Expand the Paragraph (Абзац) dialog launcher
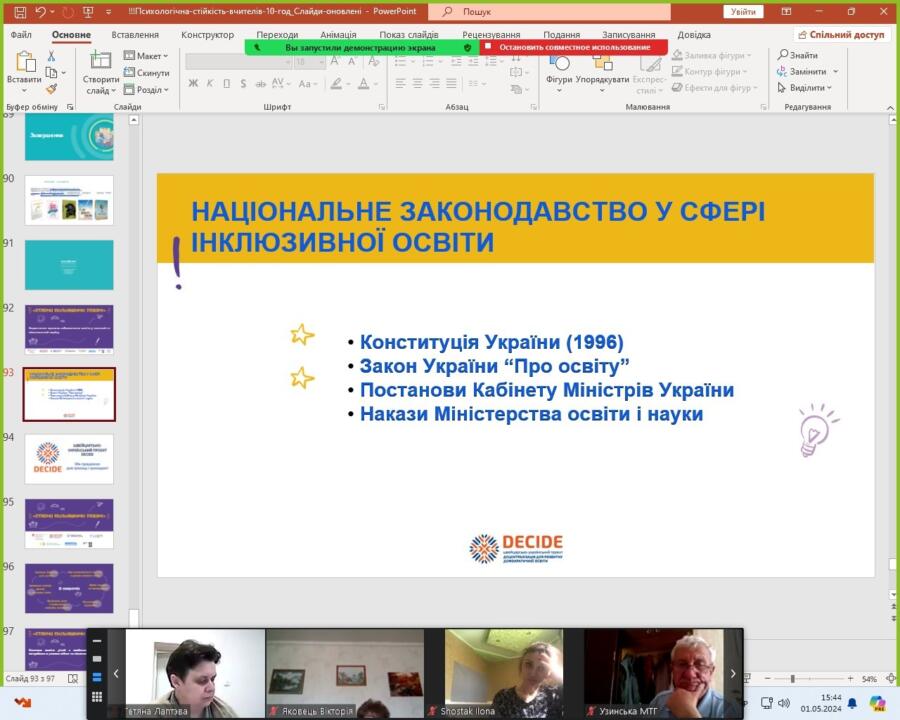Screen dimensions: 900x720 [534, 107]
